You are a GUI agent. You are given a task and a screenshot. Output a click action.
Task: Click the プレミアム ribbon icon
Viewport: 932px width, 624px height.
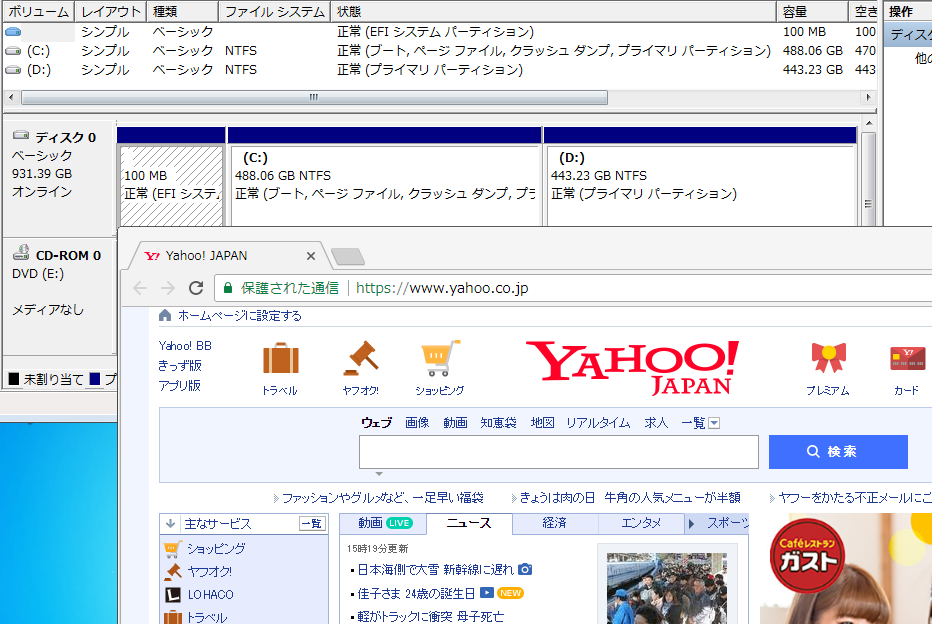tap(829, 357)
